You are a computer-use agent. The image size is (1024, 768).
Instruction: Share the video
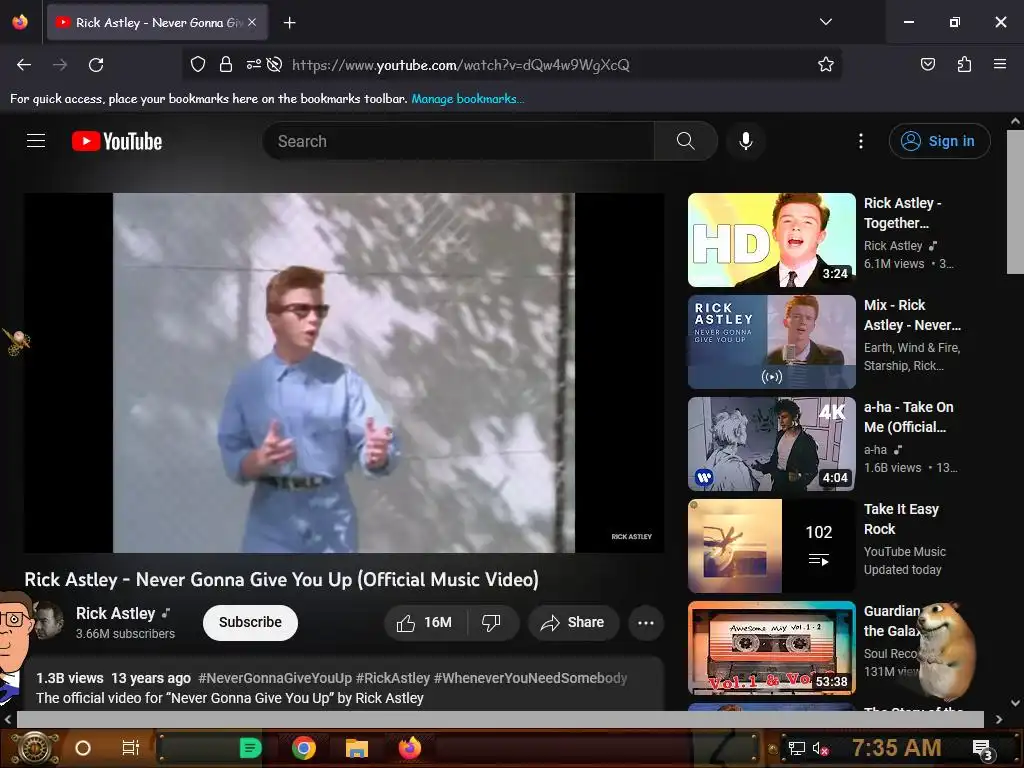(x=573, y=622)
